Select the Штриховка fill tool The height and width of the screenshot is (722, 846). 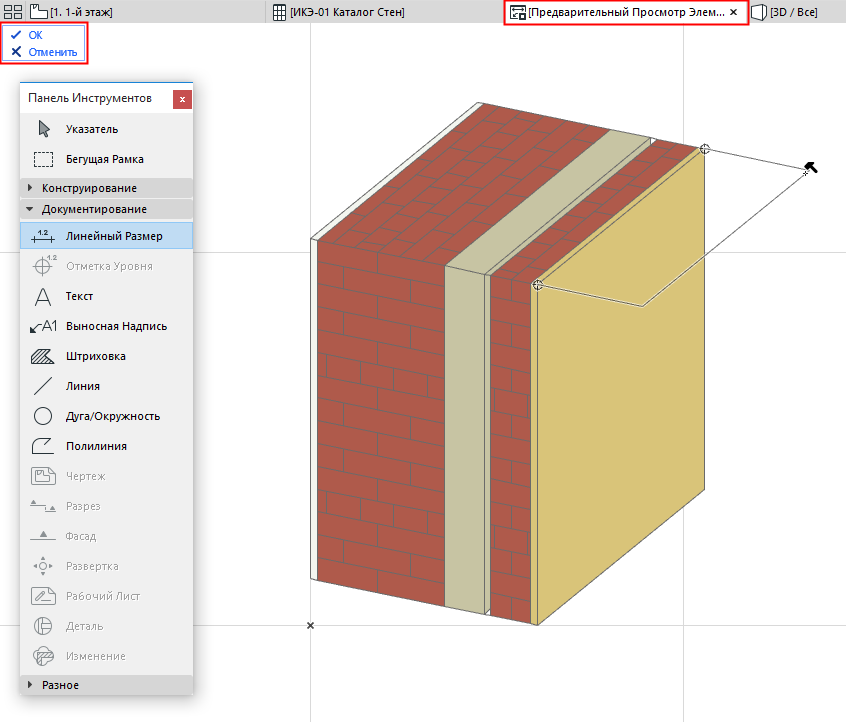coord(106,356)
